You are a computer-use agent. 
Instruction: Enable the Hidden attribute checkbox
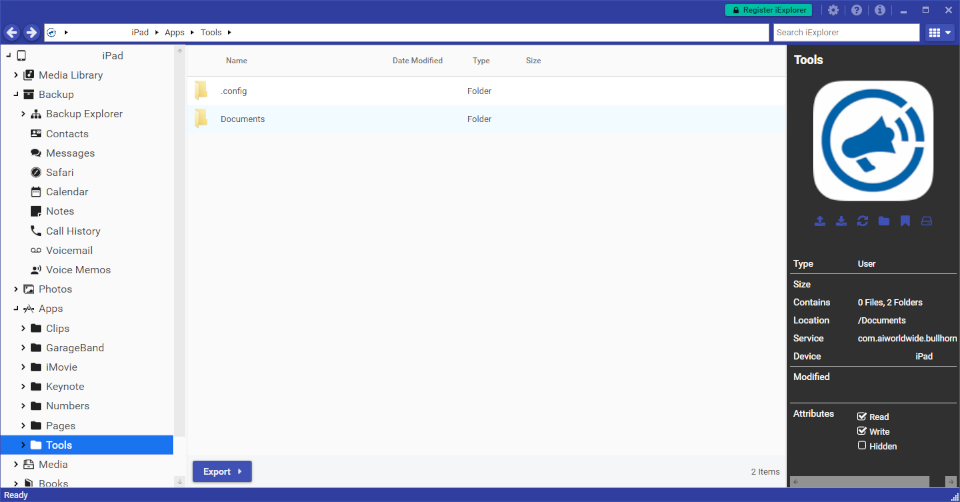[x=862, y=446]
